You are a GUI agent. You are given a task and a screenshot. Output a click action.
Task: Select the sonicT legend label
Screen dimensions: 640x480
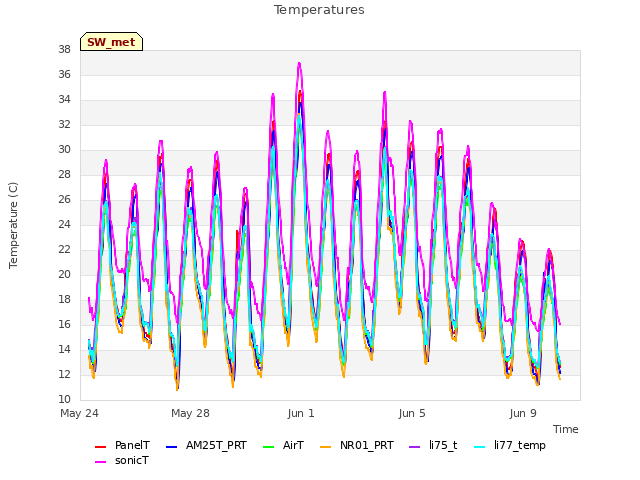coord(132,460)
